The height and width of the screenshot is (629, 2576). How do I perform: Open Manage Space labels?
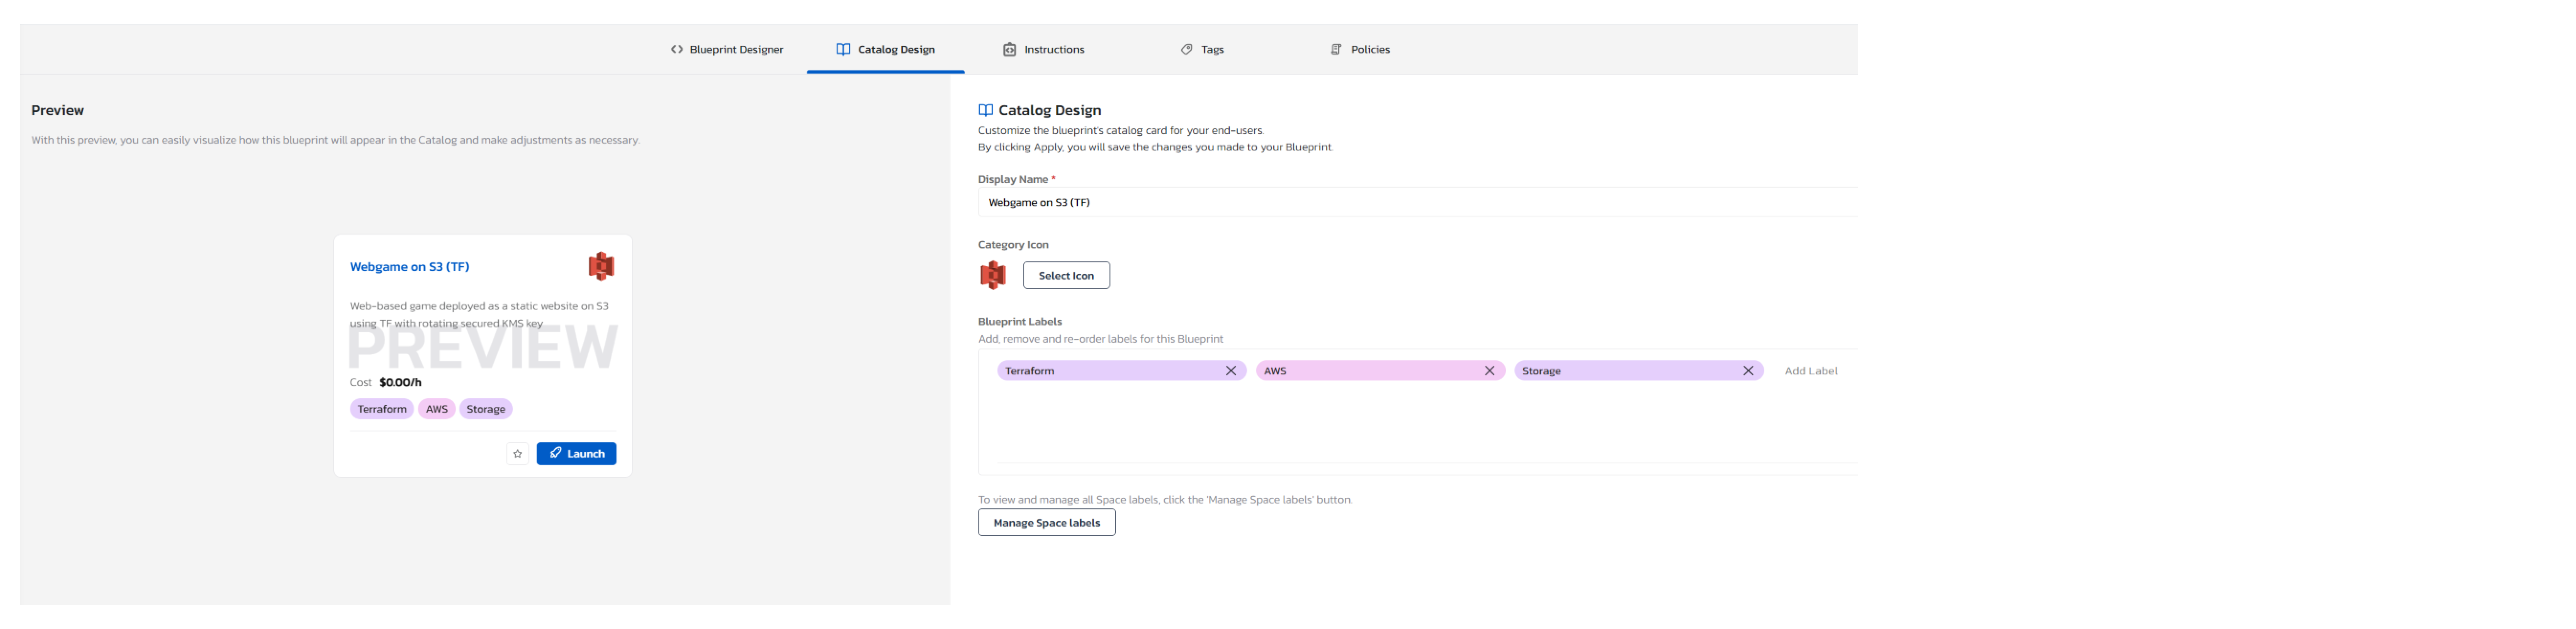pyautogui.click(x=1046, y=523)
